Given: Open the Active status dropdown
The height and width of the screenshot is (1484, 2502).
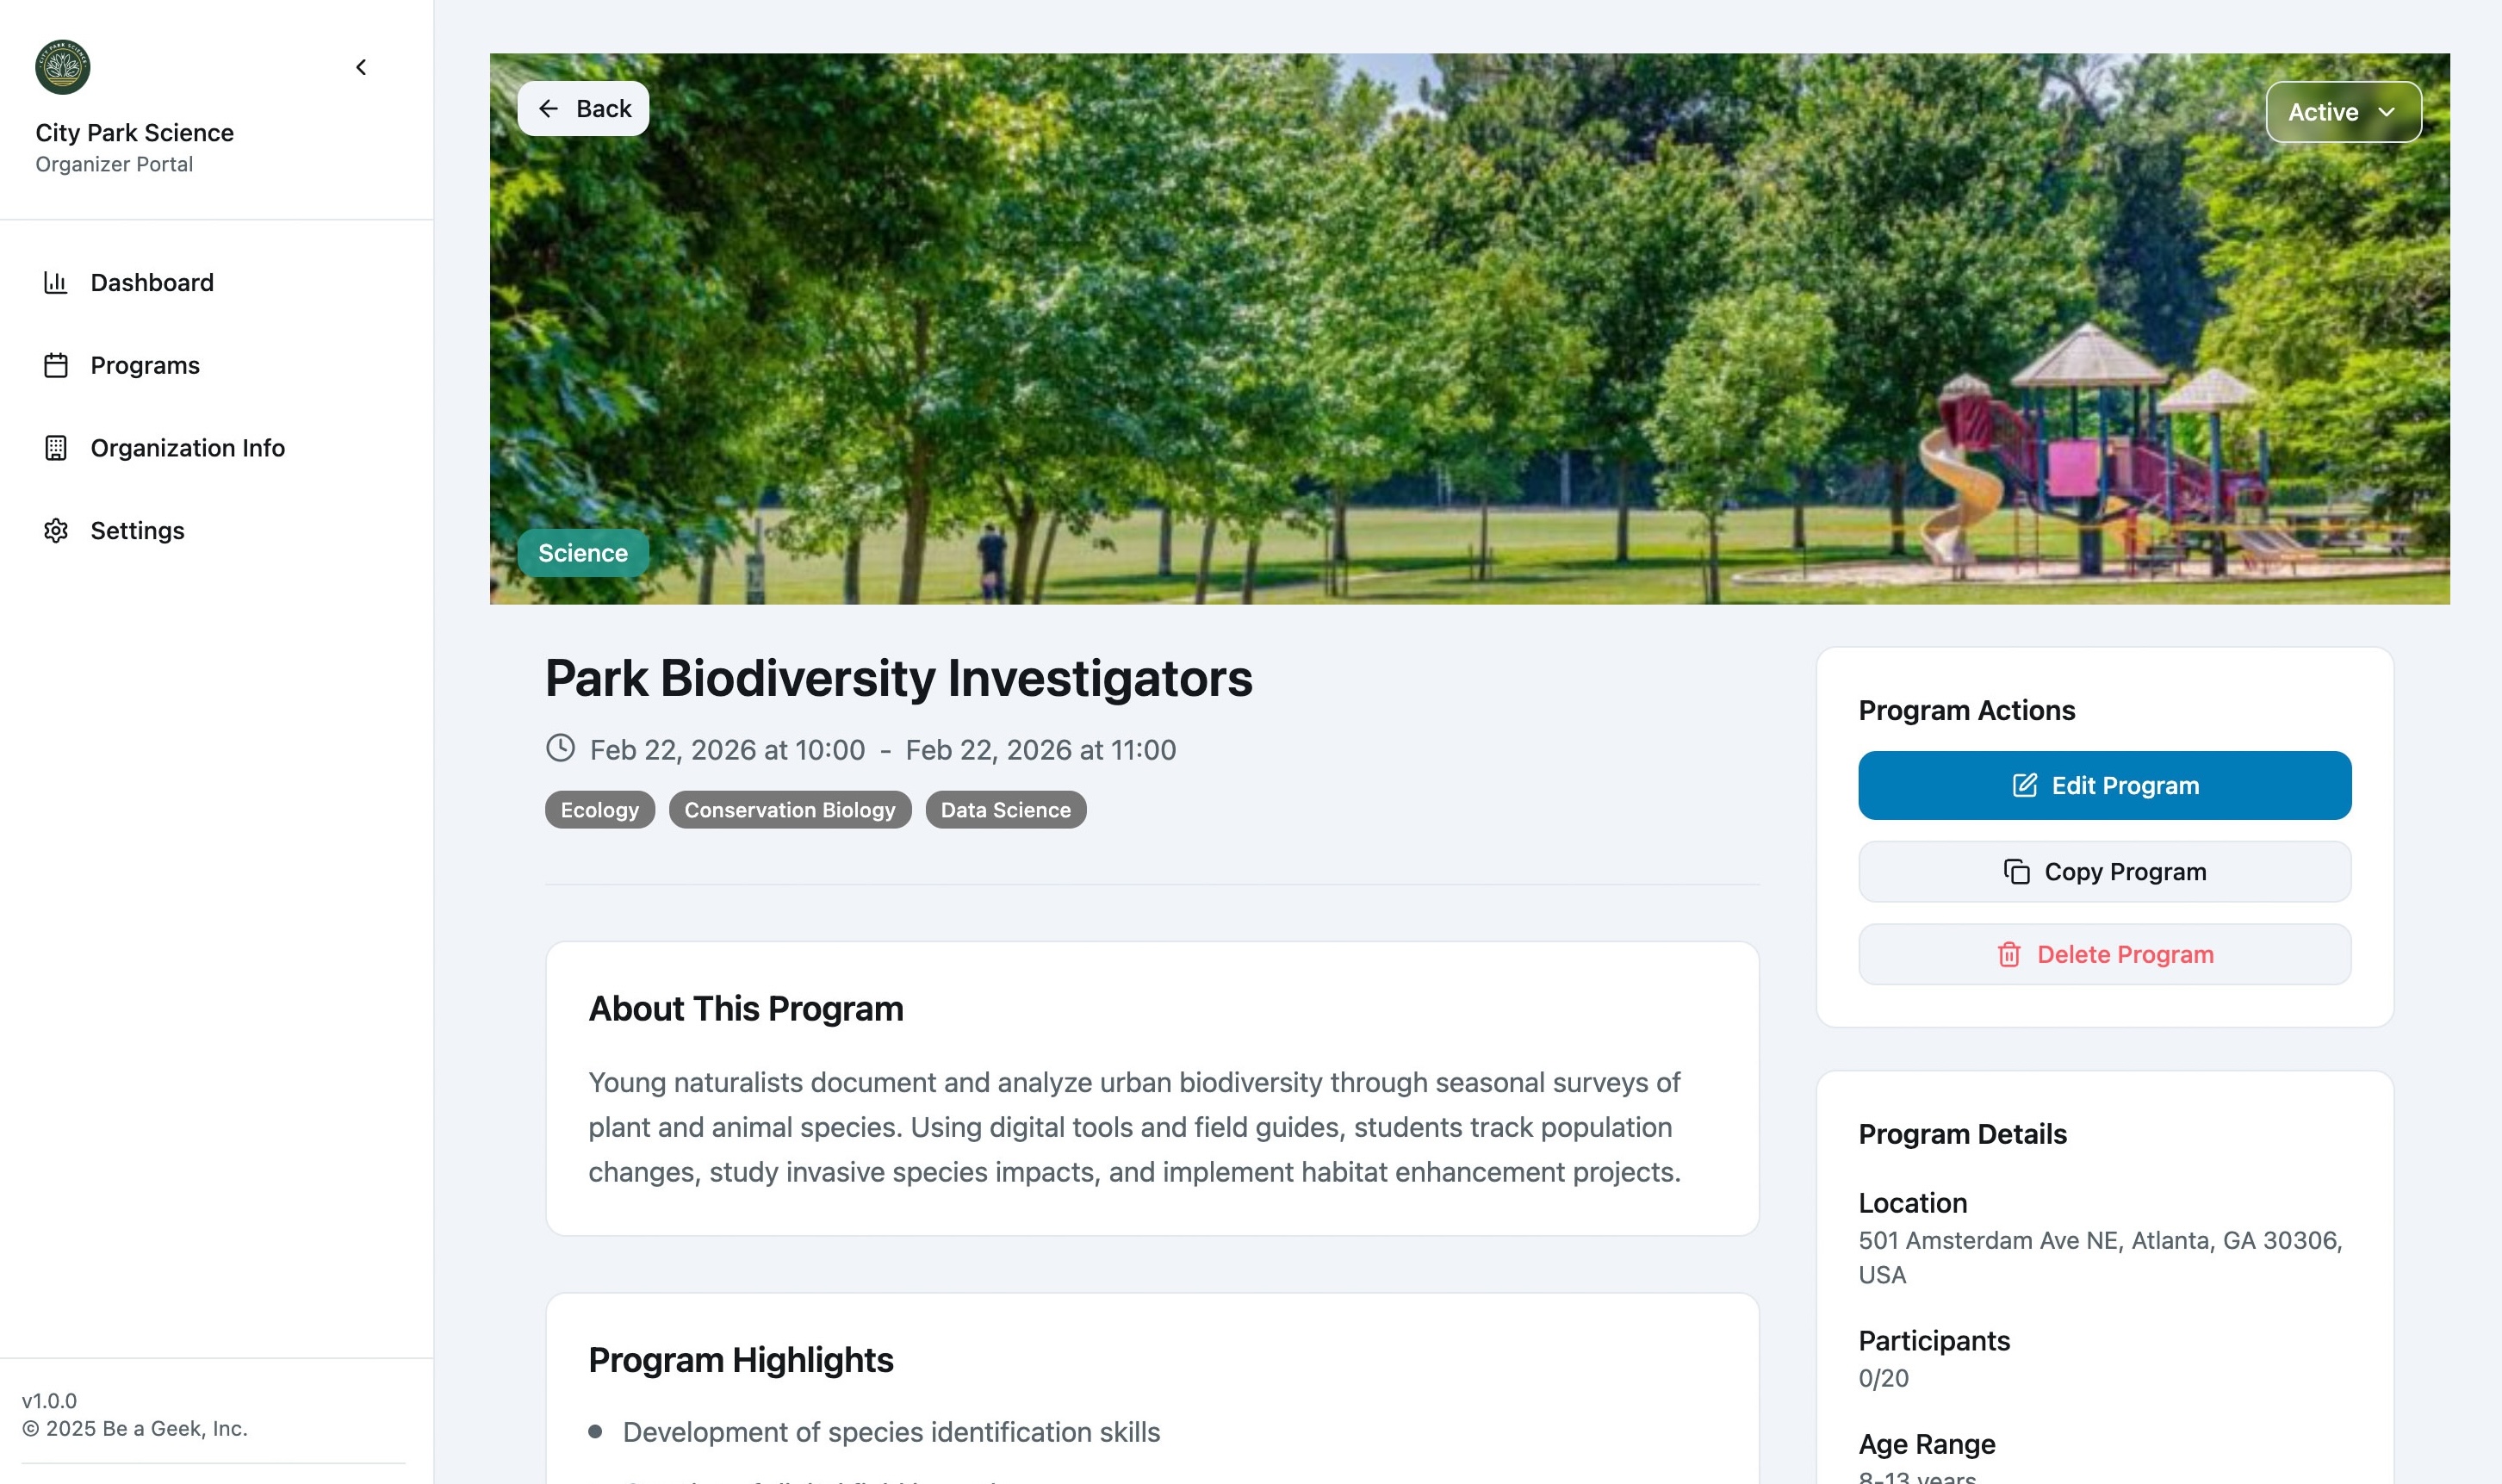Looking at the screenshot, I should pyautogui.click(x=2343, y=112).
